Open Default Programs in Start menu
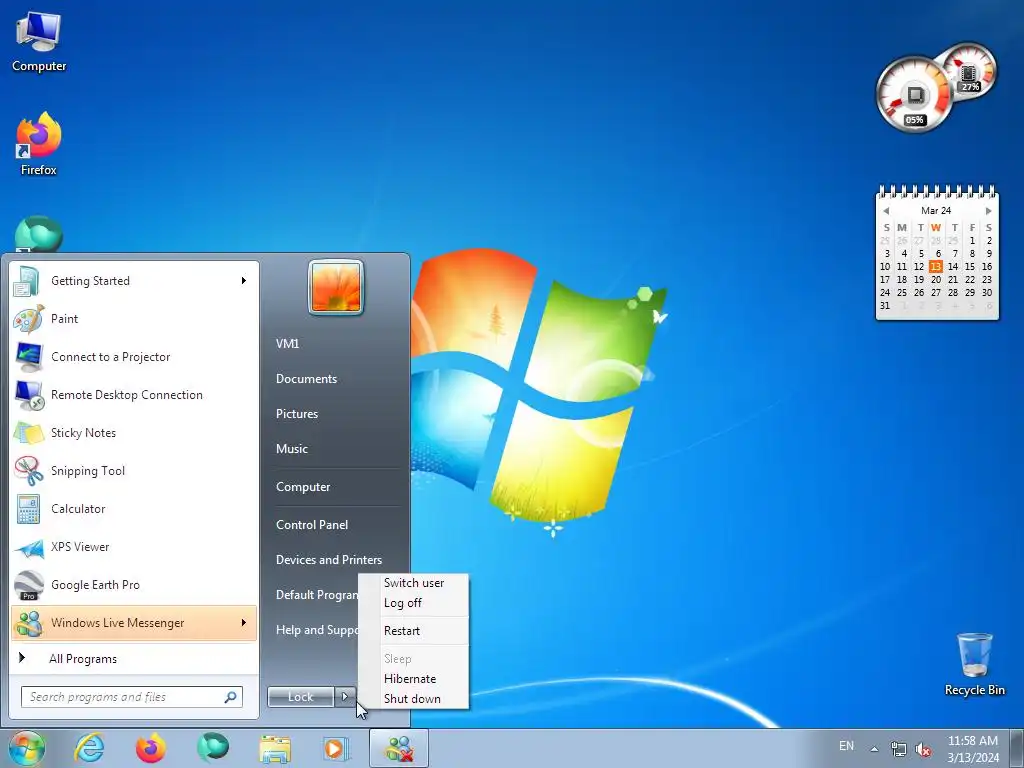 click(x=317, y=595)
